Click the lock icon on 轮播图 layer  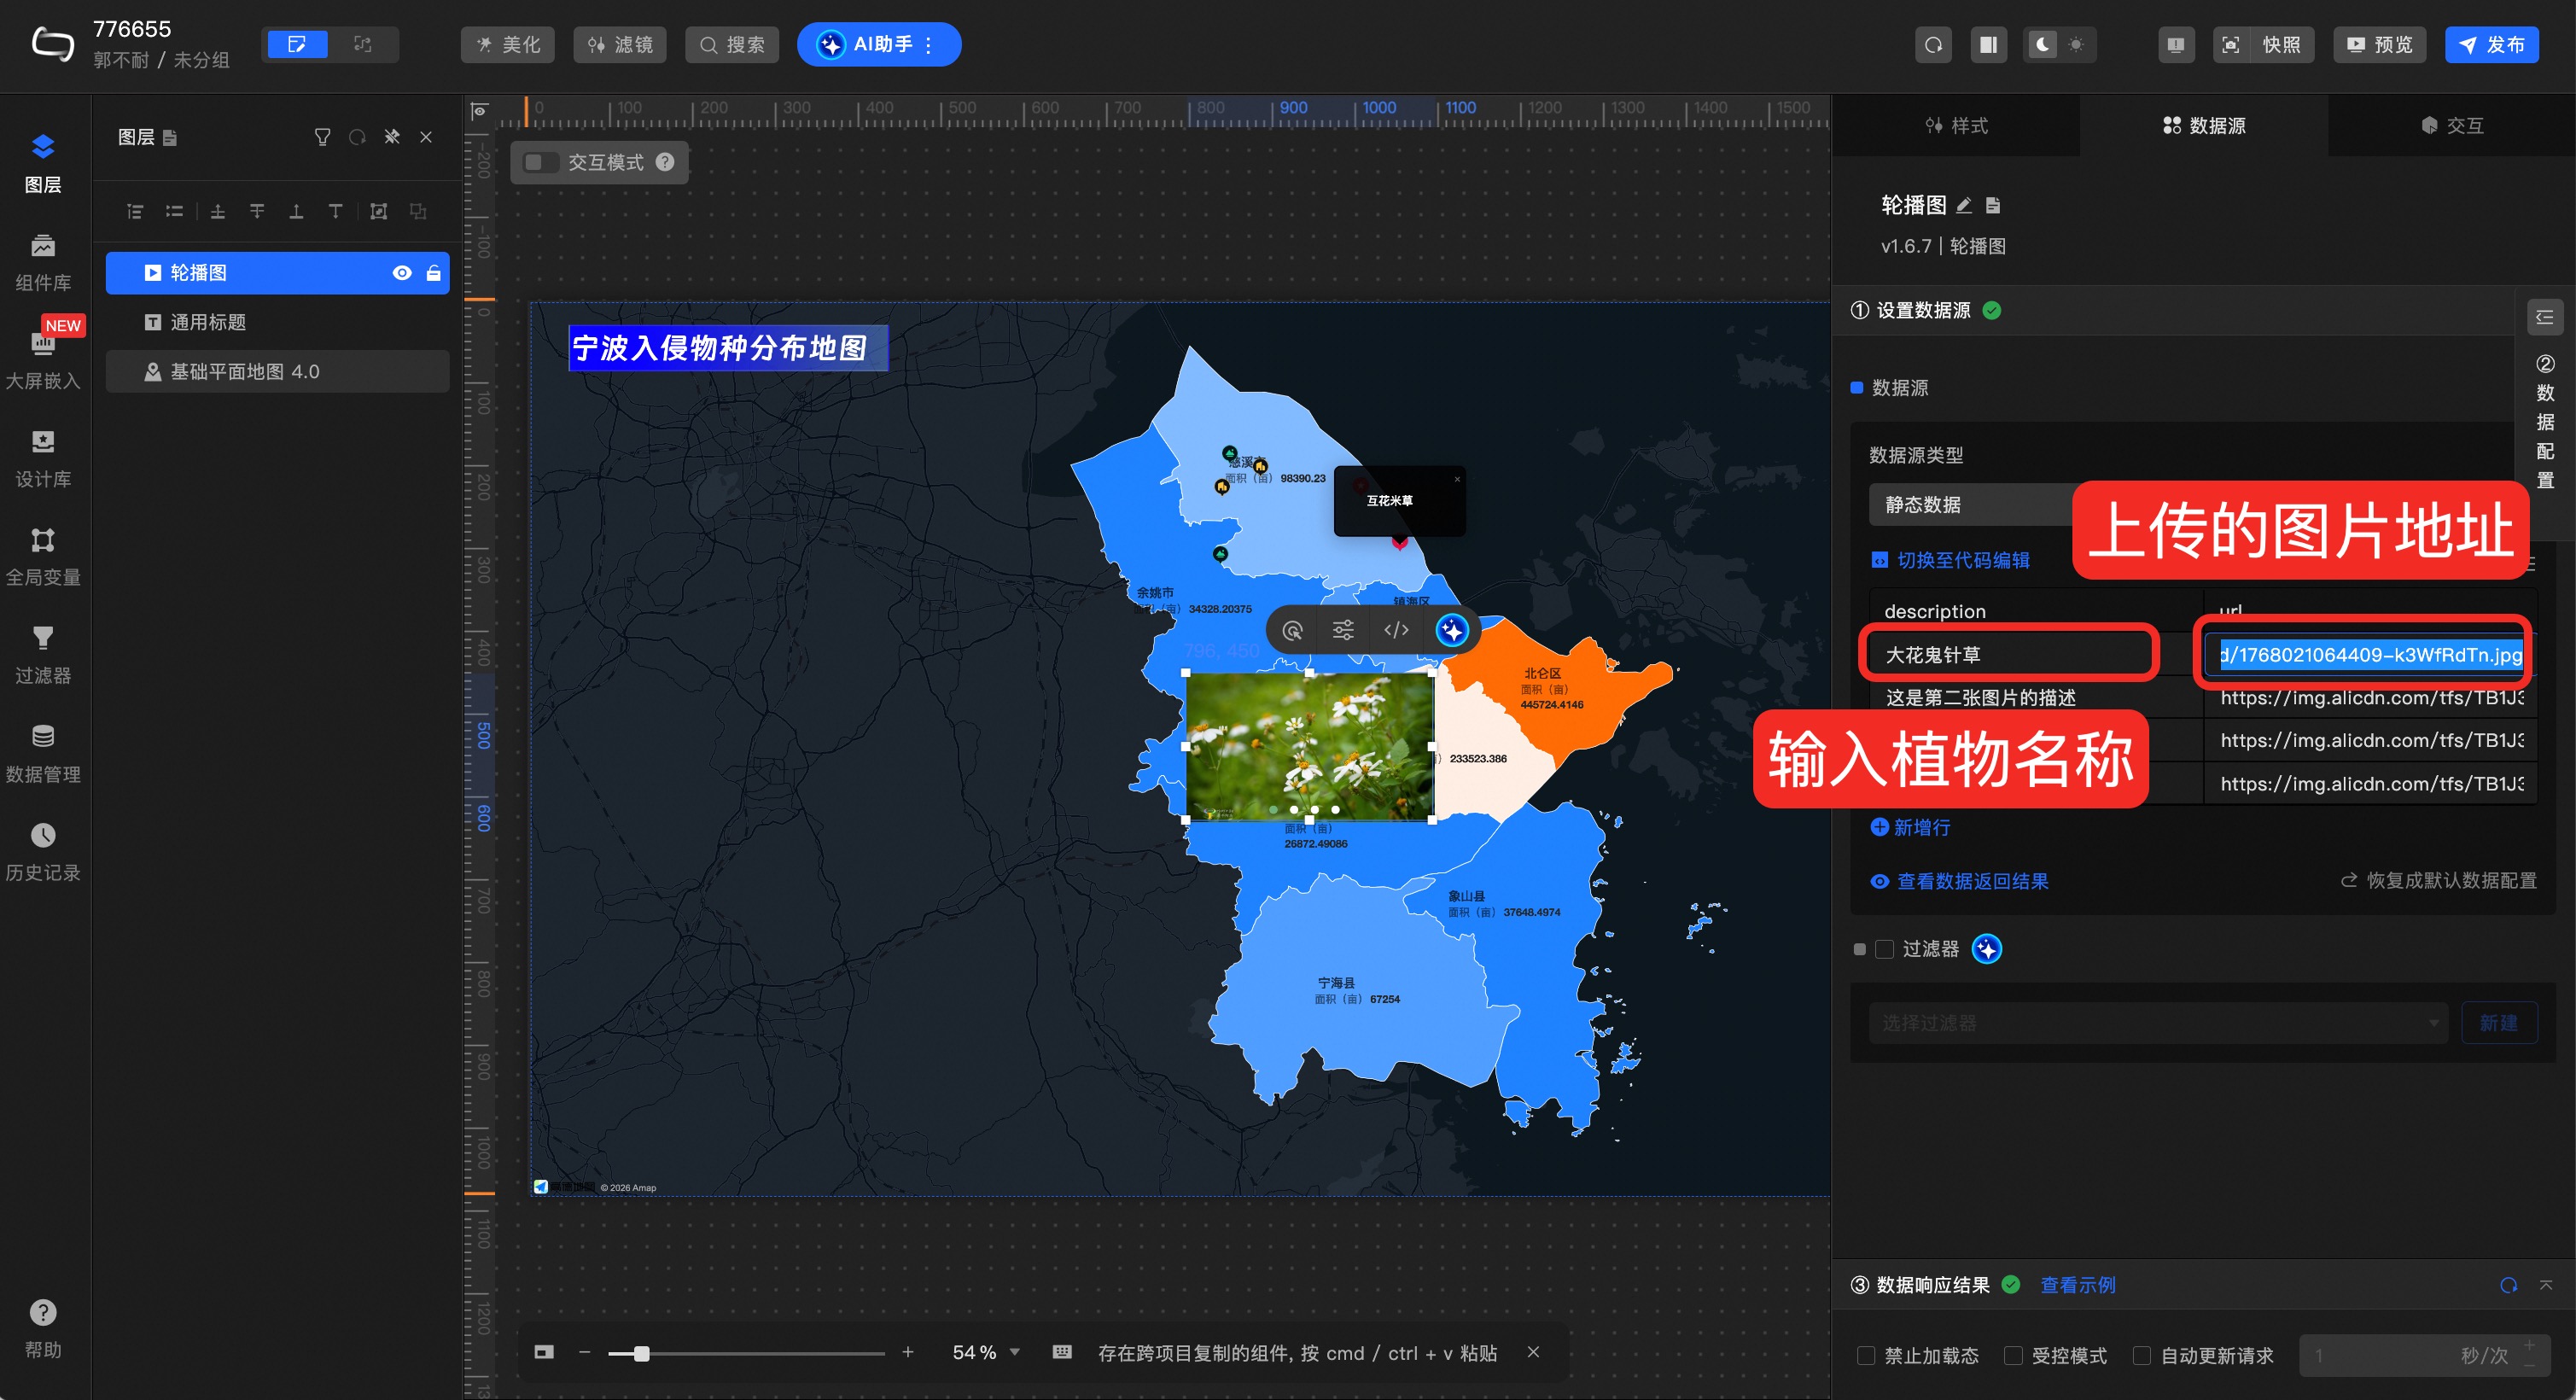[433, 273]
